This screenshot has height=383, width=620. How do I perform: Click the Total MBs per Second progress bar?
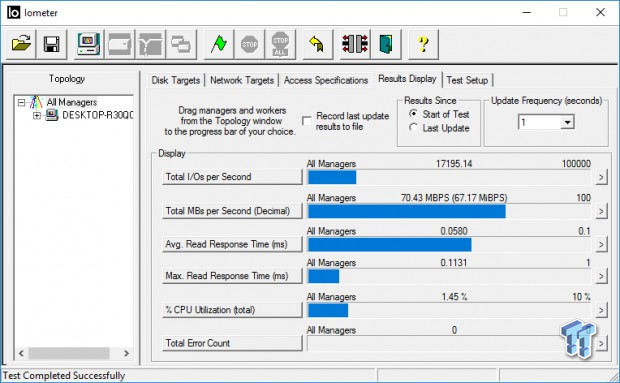pos(449,211)
